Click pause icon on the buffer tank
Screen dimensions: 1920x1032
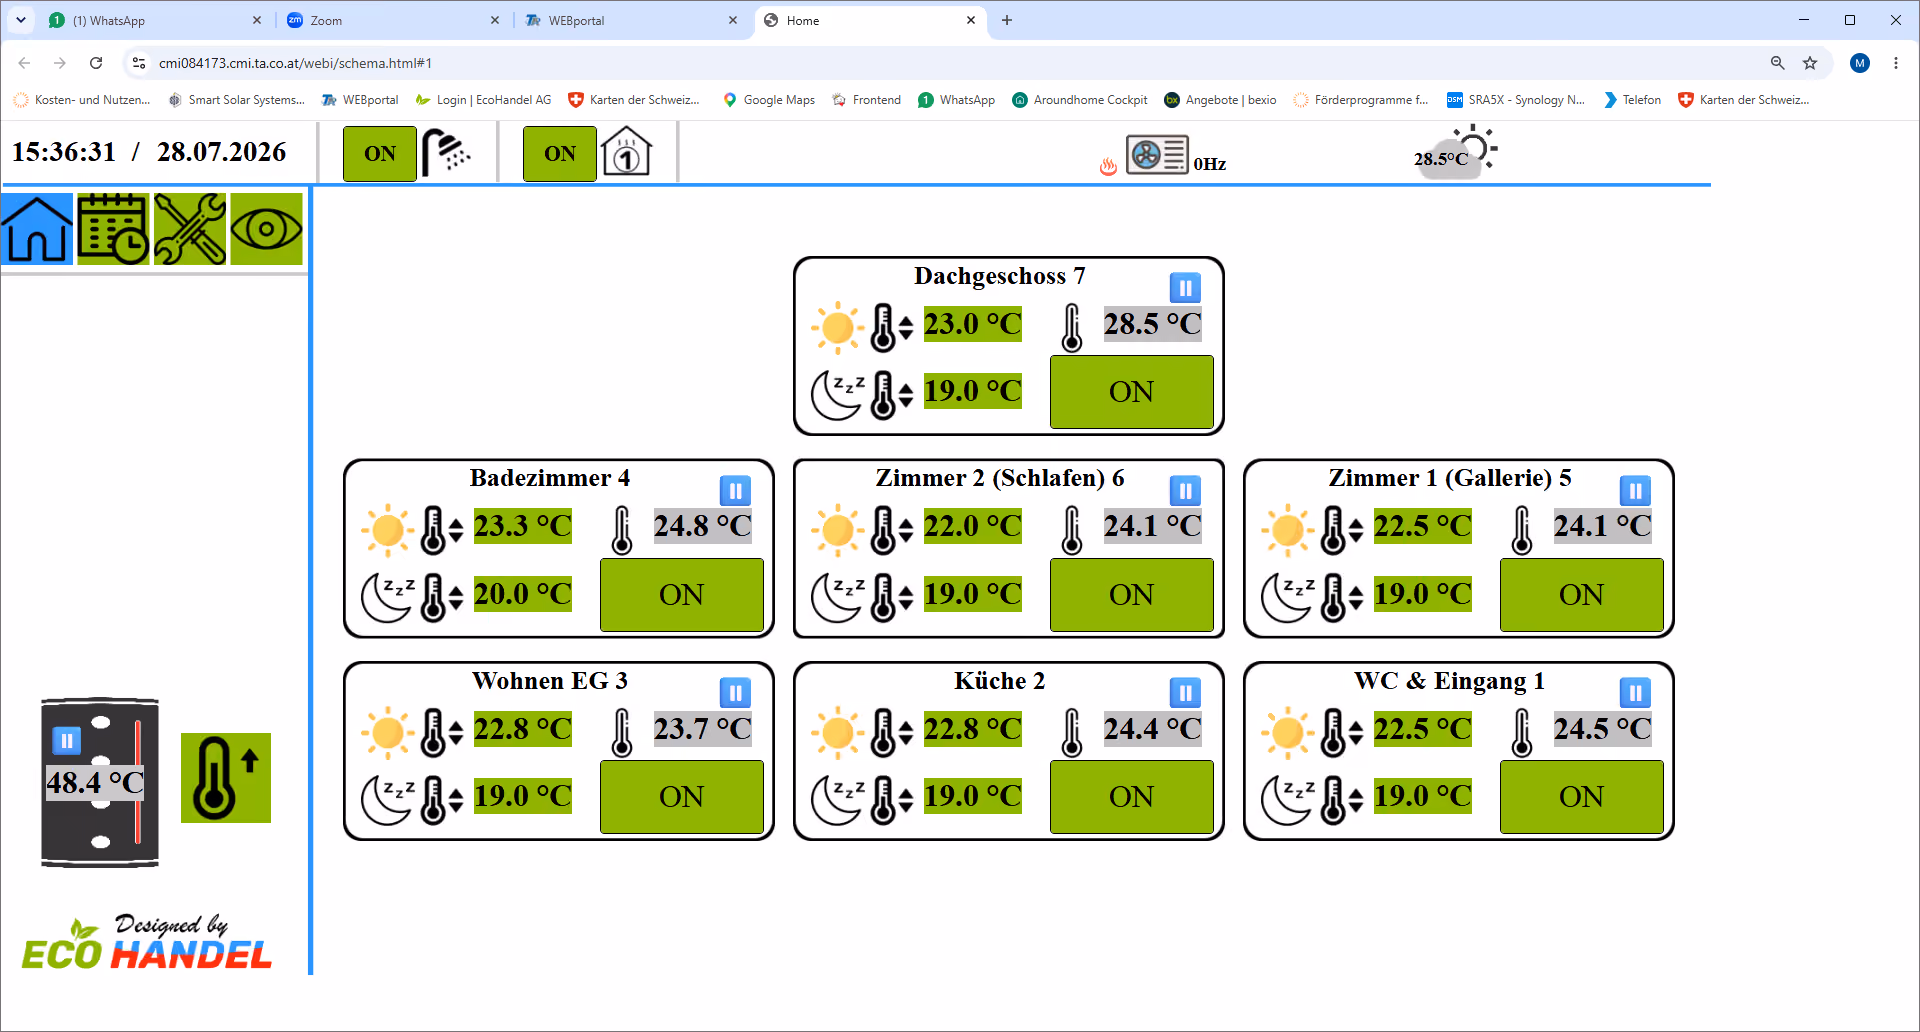pyautogui.click(x=66, y=741)
